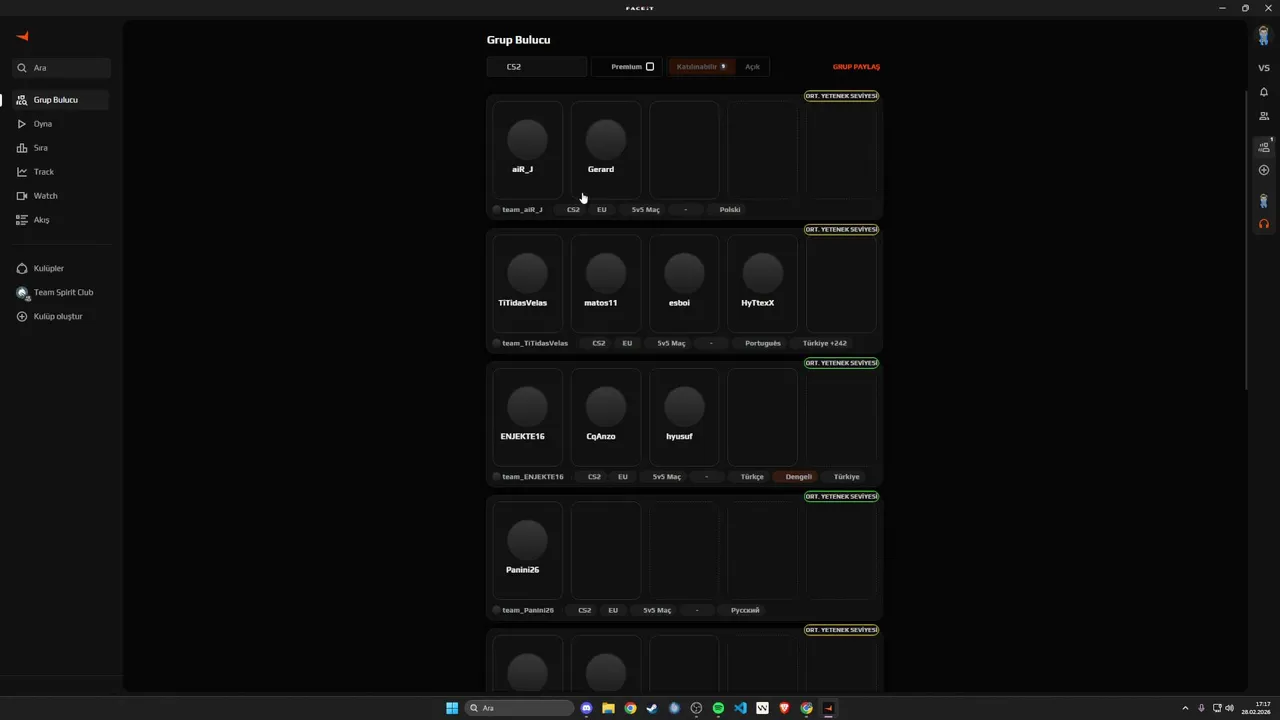Viewport: 1280px width, 720px height.
Task: Go to the Watch menu item
Action: pos(46,196)
